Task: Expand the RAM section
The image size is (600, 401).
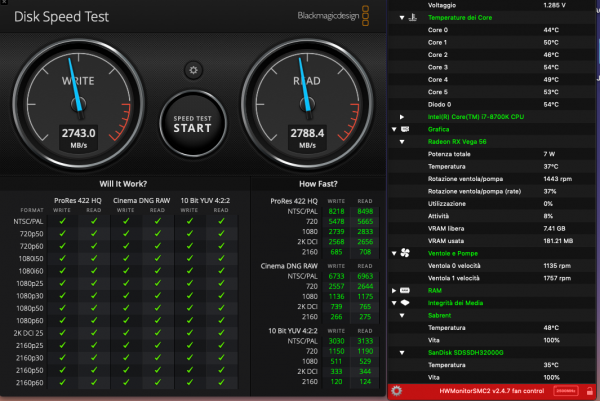Action: pyautogui.click(x=394, y=290)
